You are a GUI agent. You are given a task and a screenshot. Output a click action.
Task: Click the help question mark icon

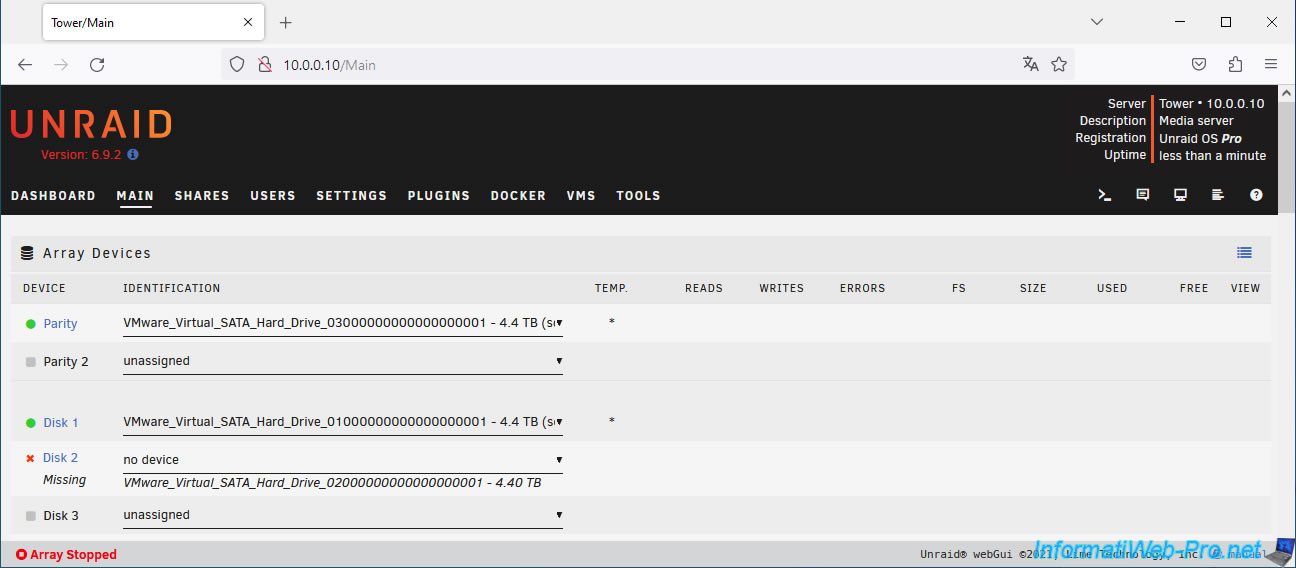click(1256, 196)
